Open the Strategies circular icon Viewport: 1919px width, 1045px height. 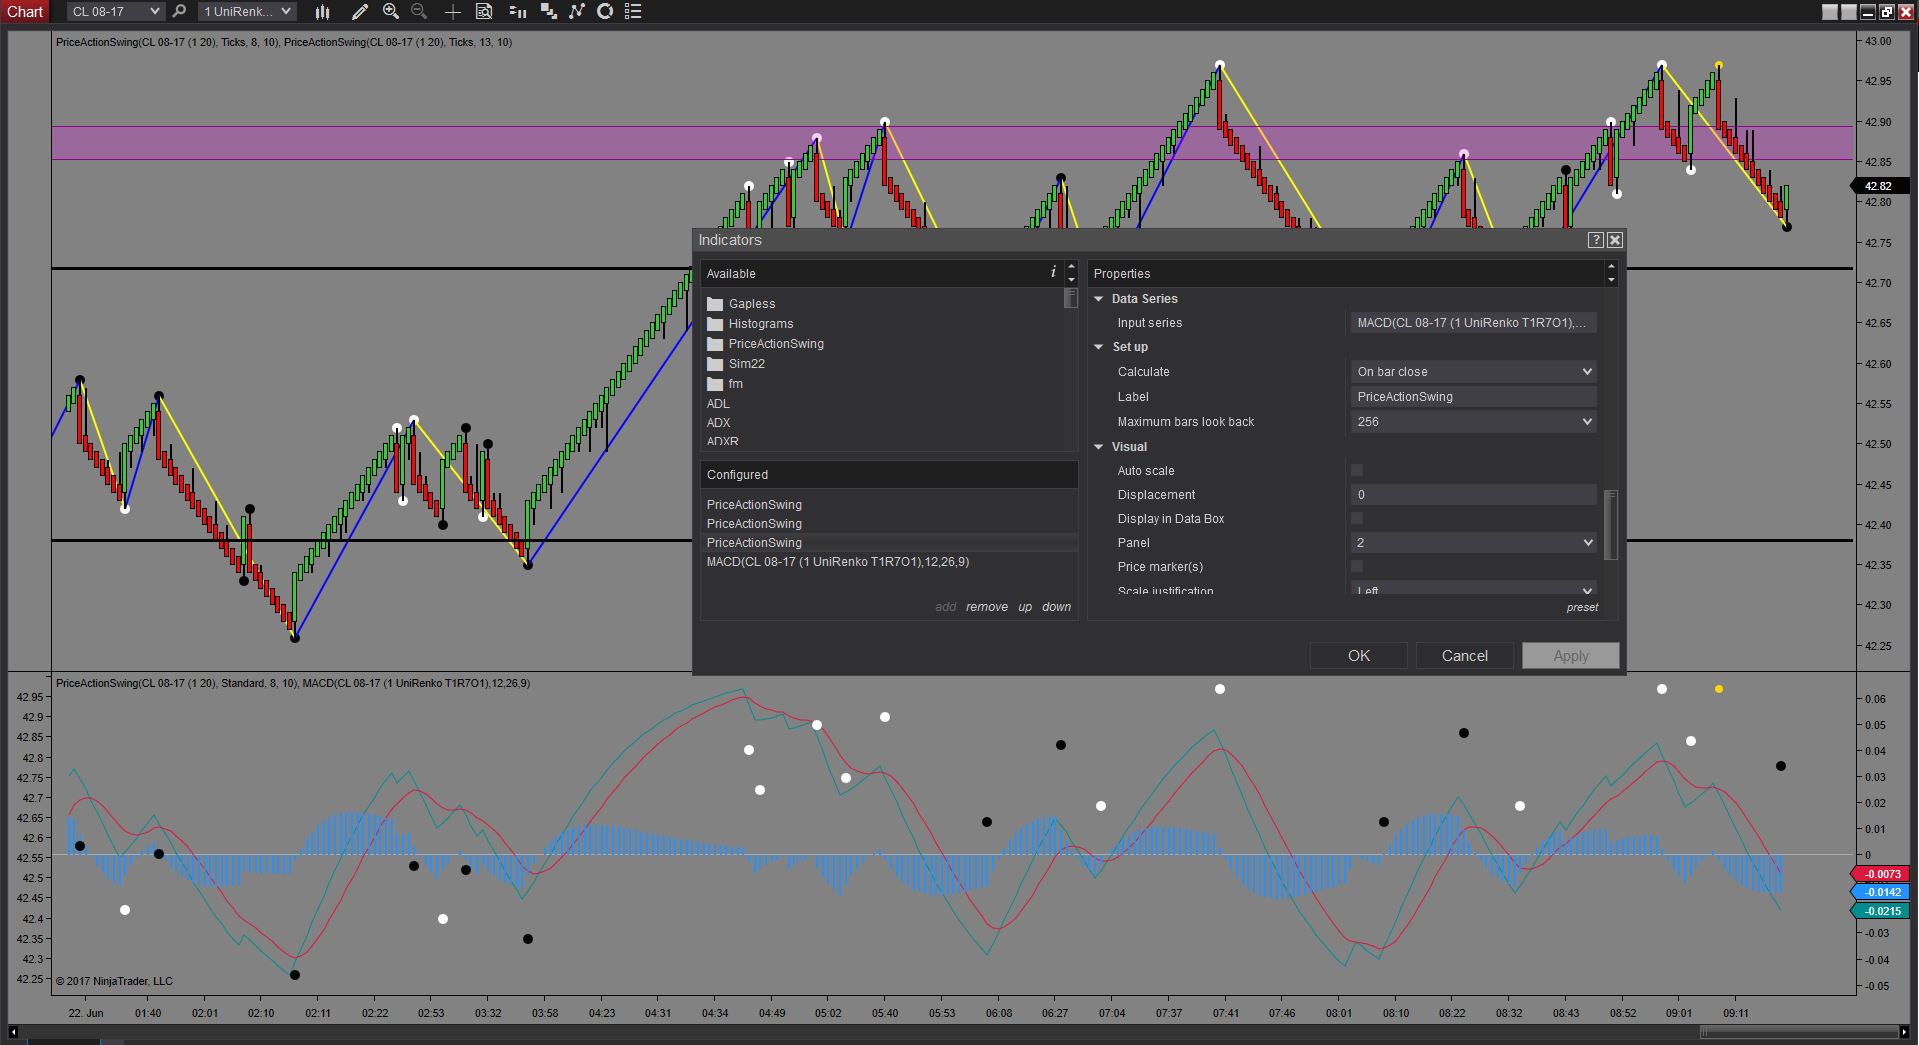(x=605, y=11)
